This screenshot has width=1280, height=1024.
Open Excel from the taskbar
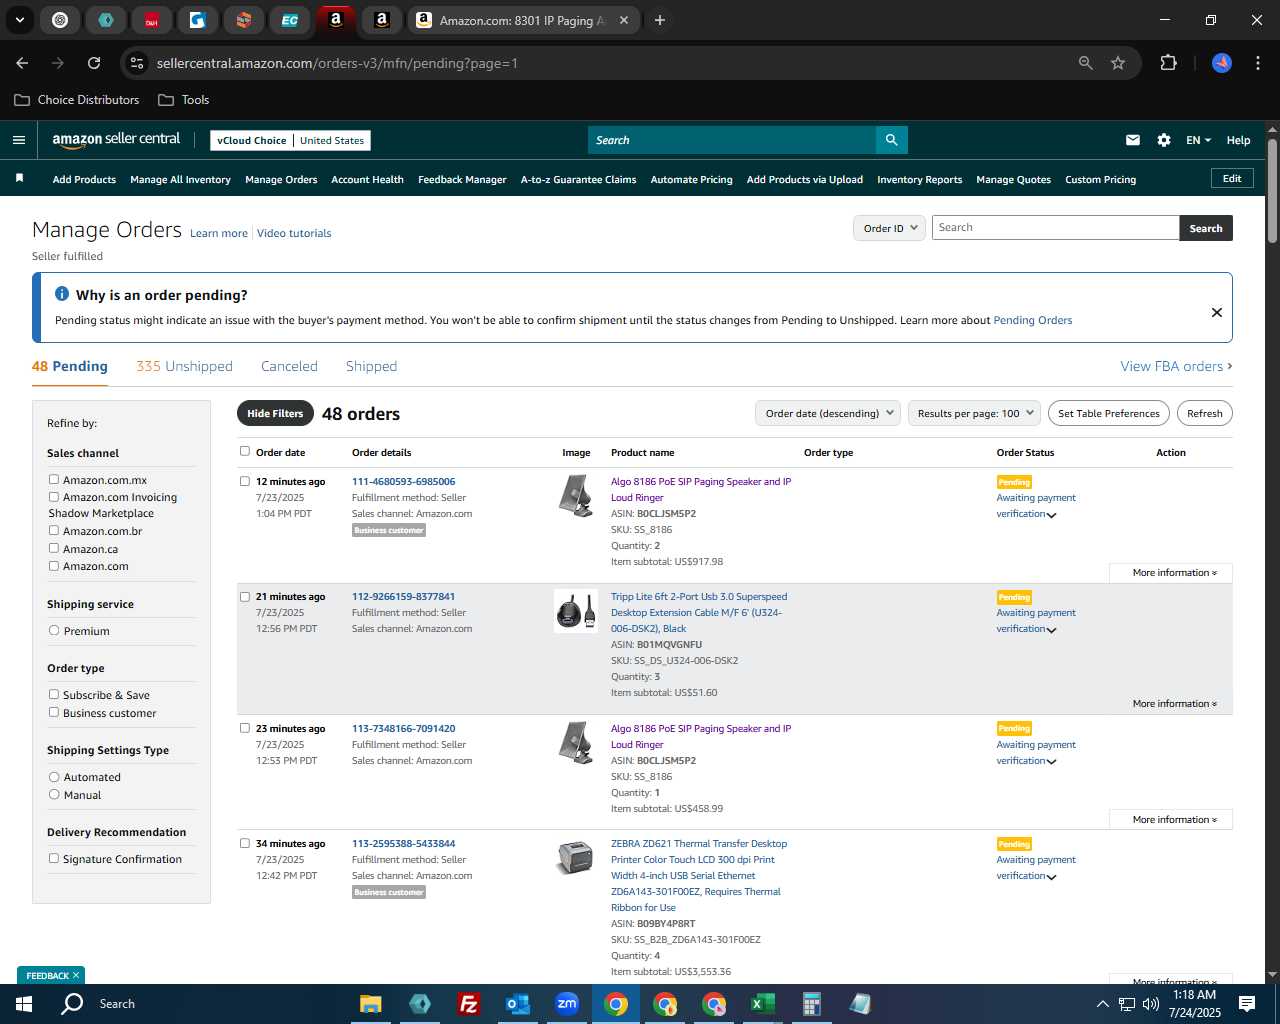(762, 1004)
